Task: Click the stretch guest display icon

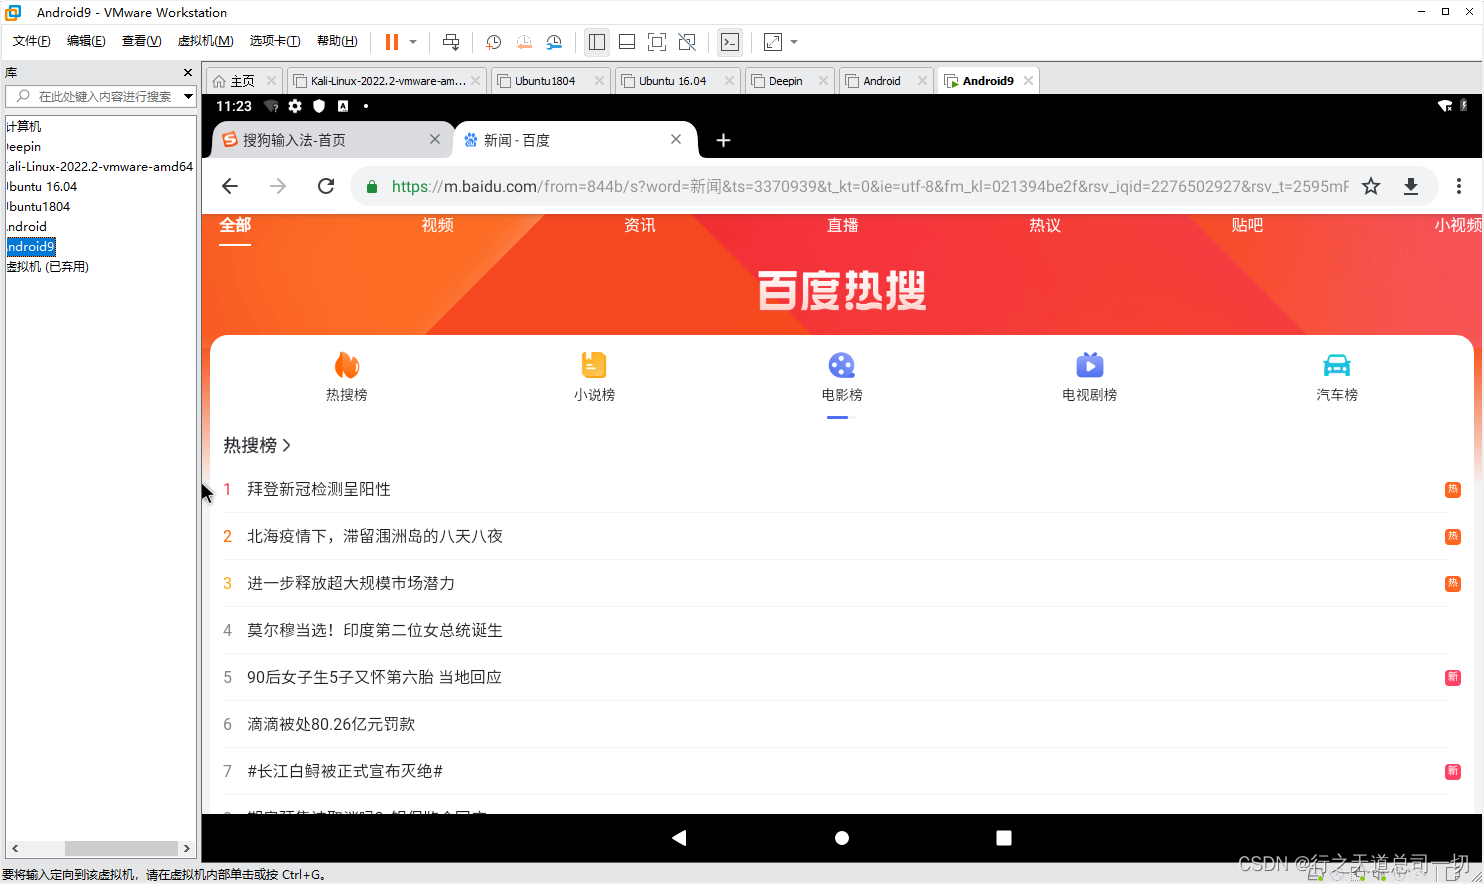Action: [x=773, y=42]
